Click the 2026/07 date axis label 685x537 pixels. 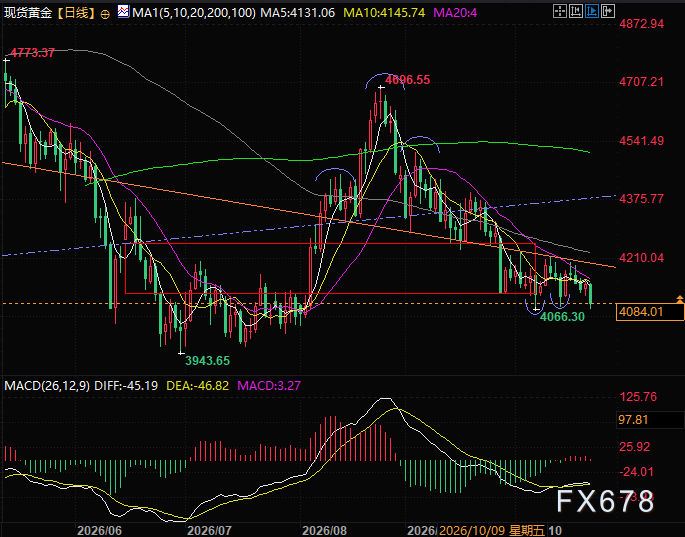[x=209, y=530]
